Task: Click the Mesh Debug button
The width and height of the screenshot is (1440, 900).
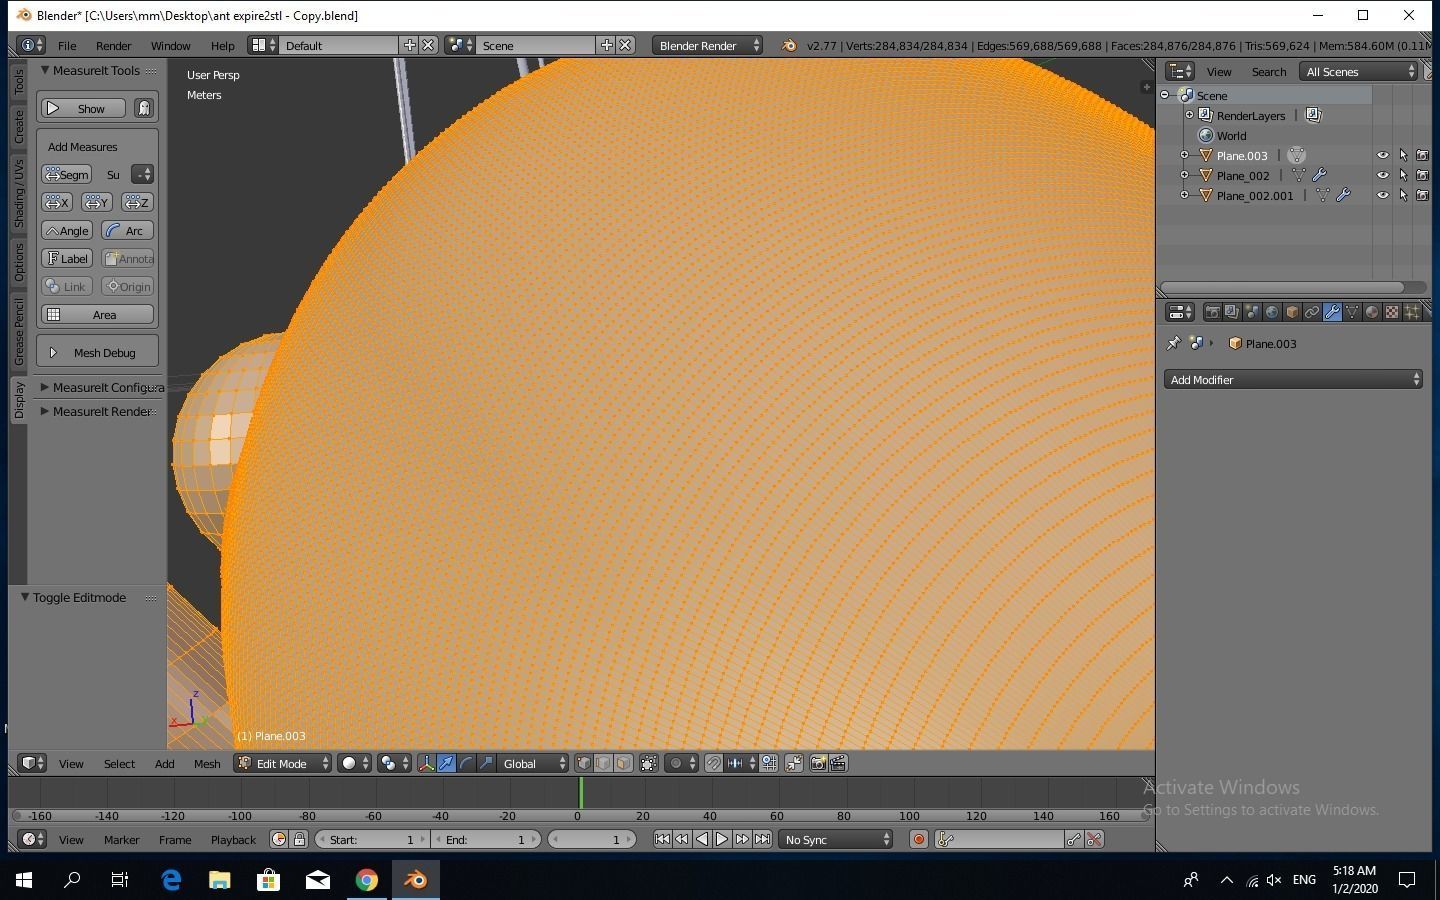Action: tap(98, 352)
